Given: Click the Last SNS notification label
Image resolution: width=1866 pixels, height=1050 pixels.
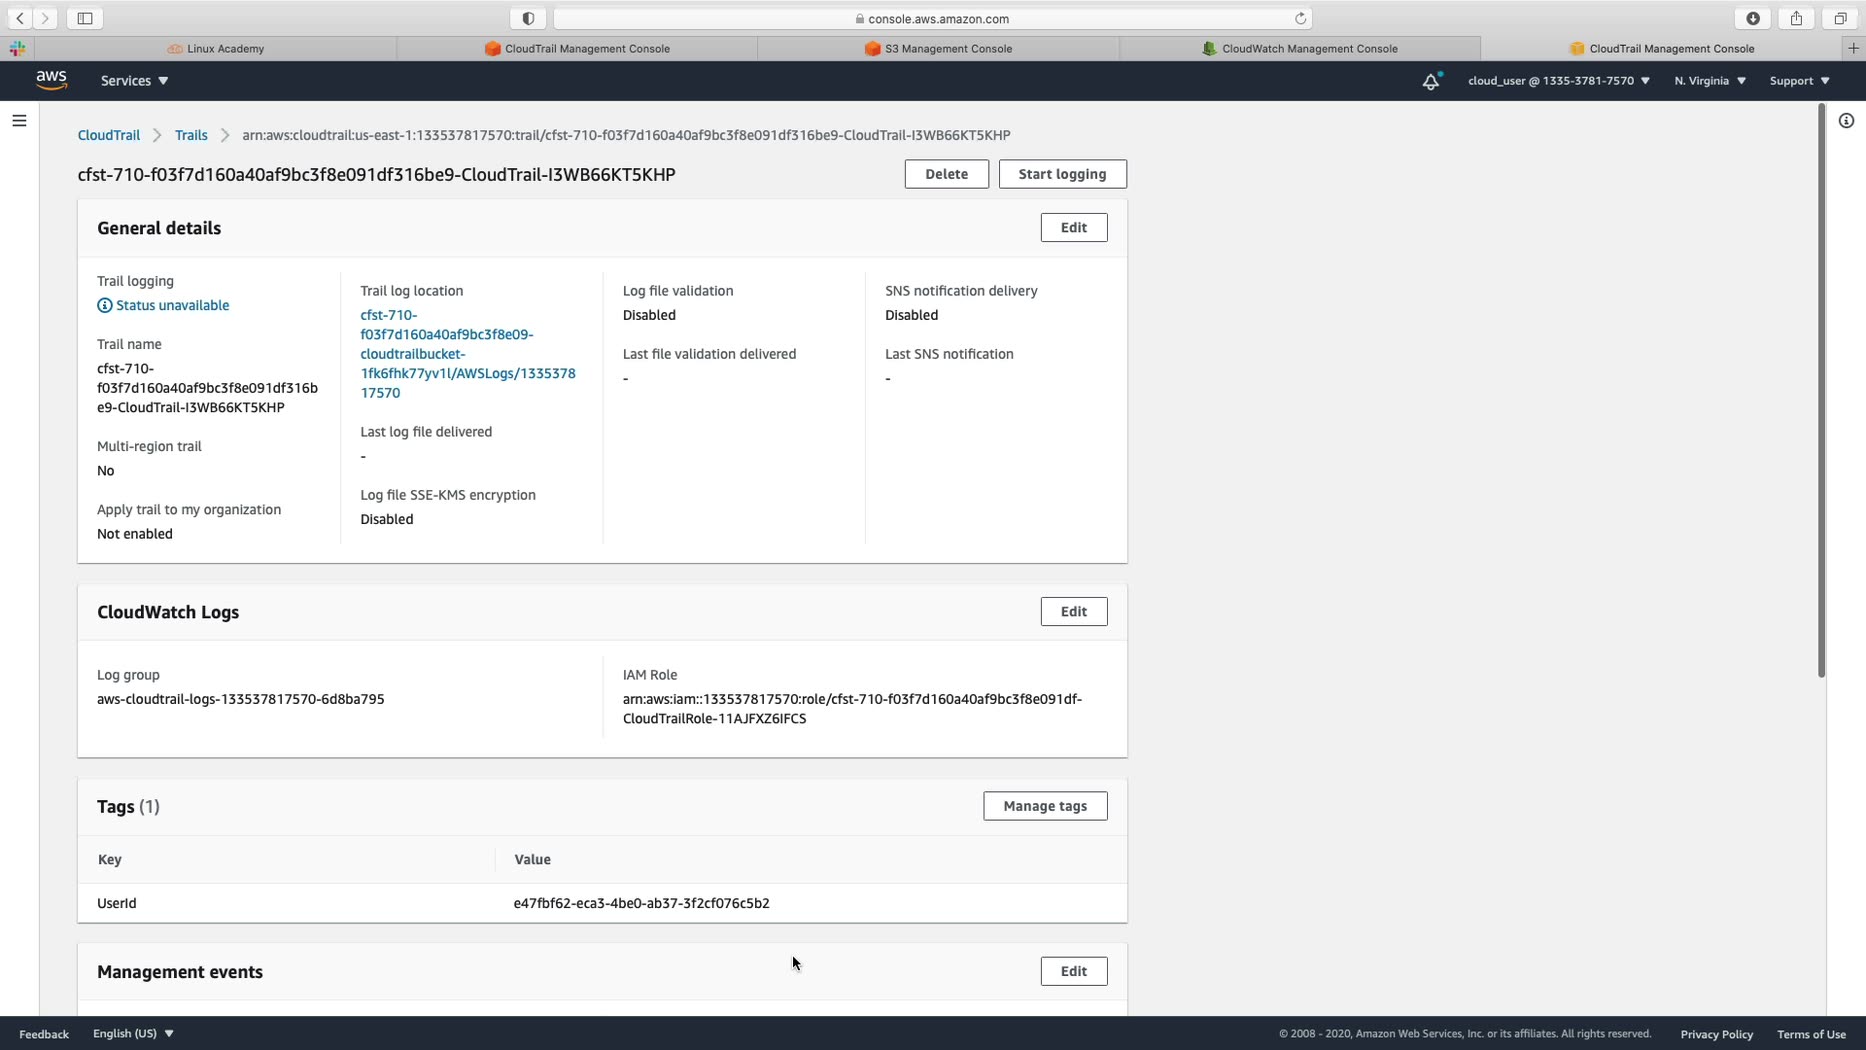Looking at the screenshot, I should [x=949, y=354].
